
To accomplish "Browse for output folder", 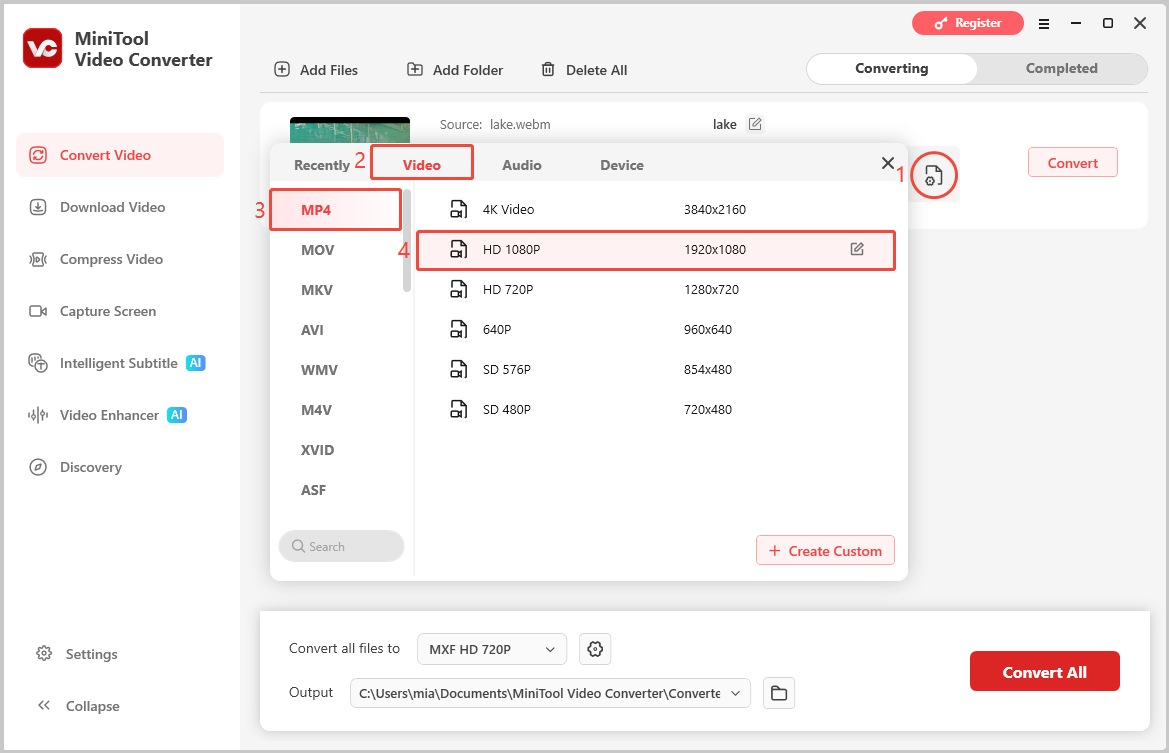I will pos(779,693).
